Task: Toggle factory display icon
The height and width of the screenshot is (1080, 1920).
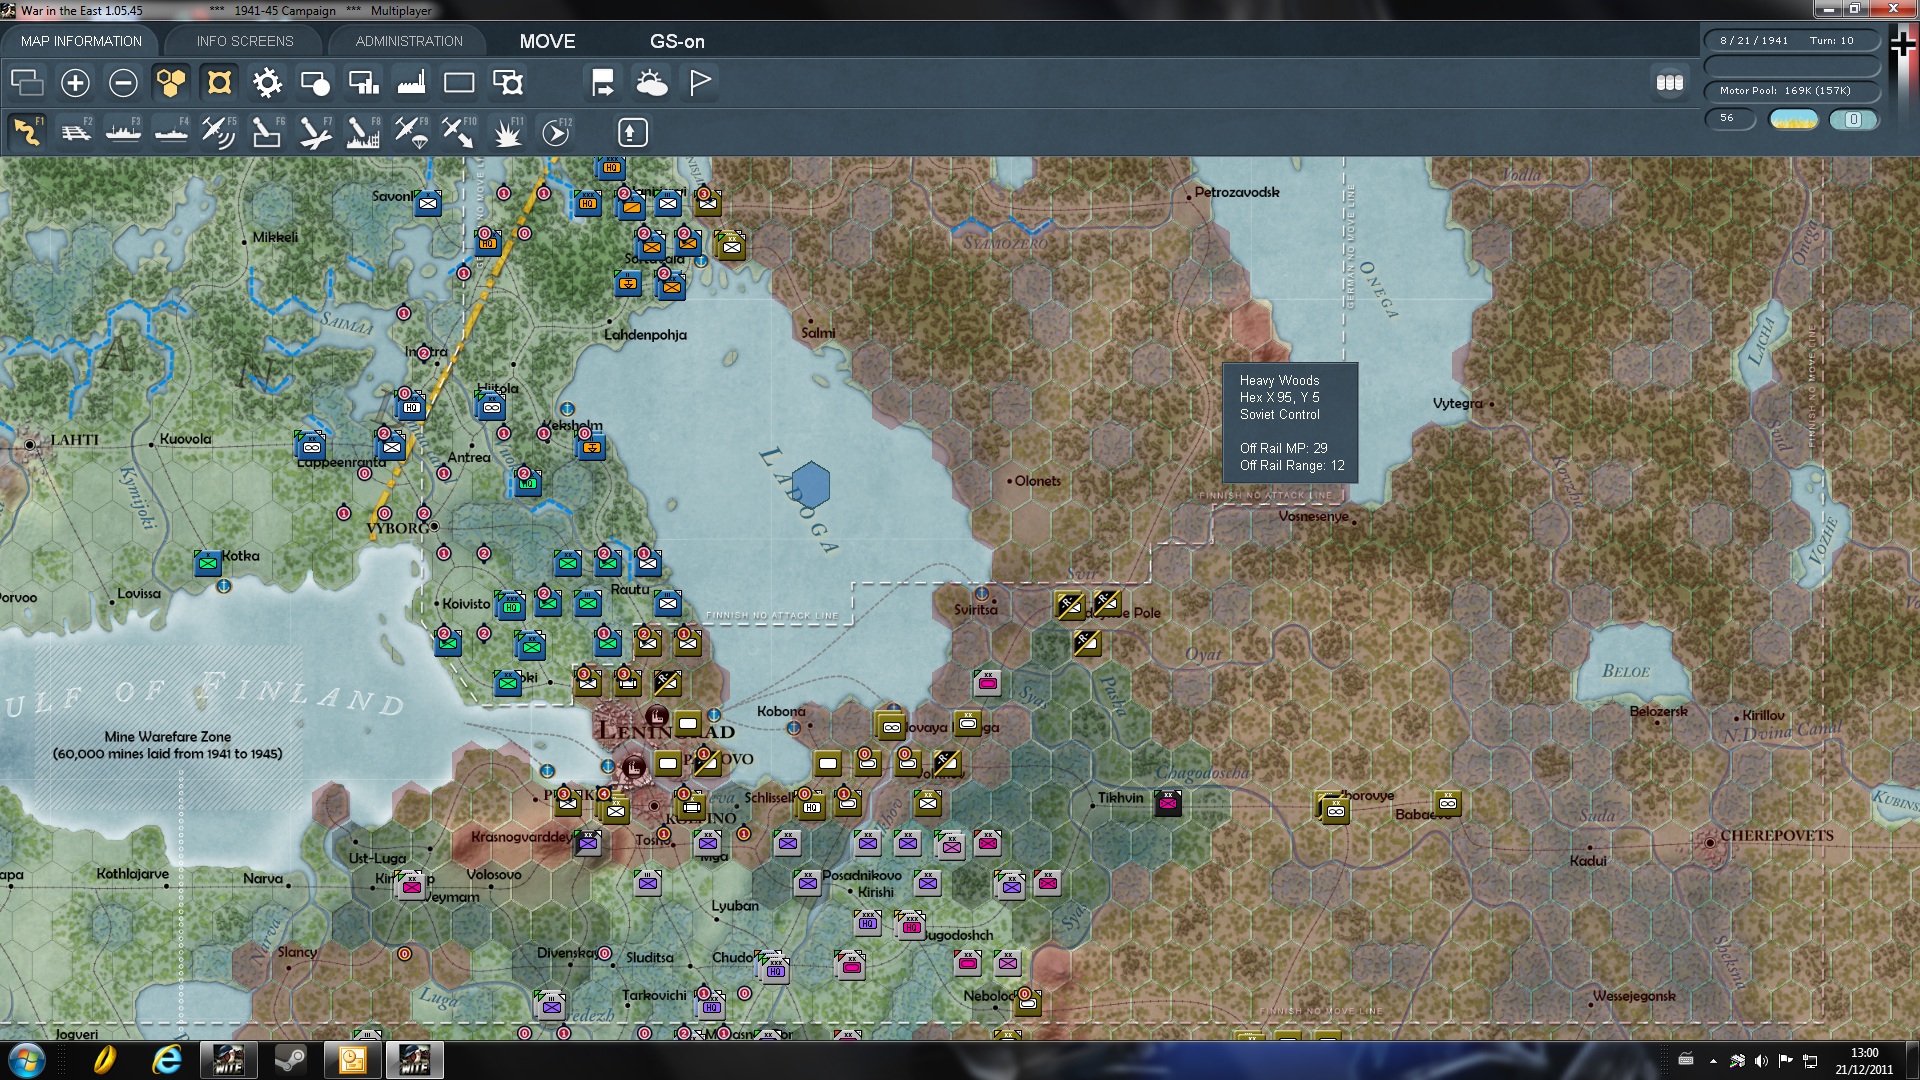Action: coord(411,82)
